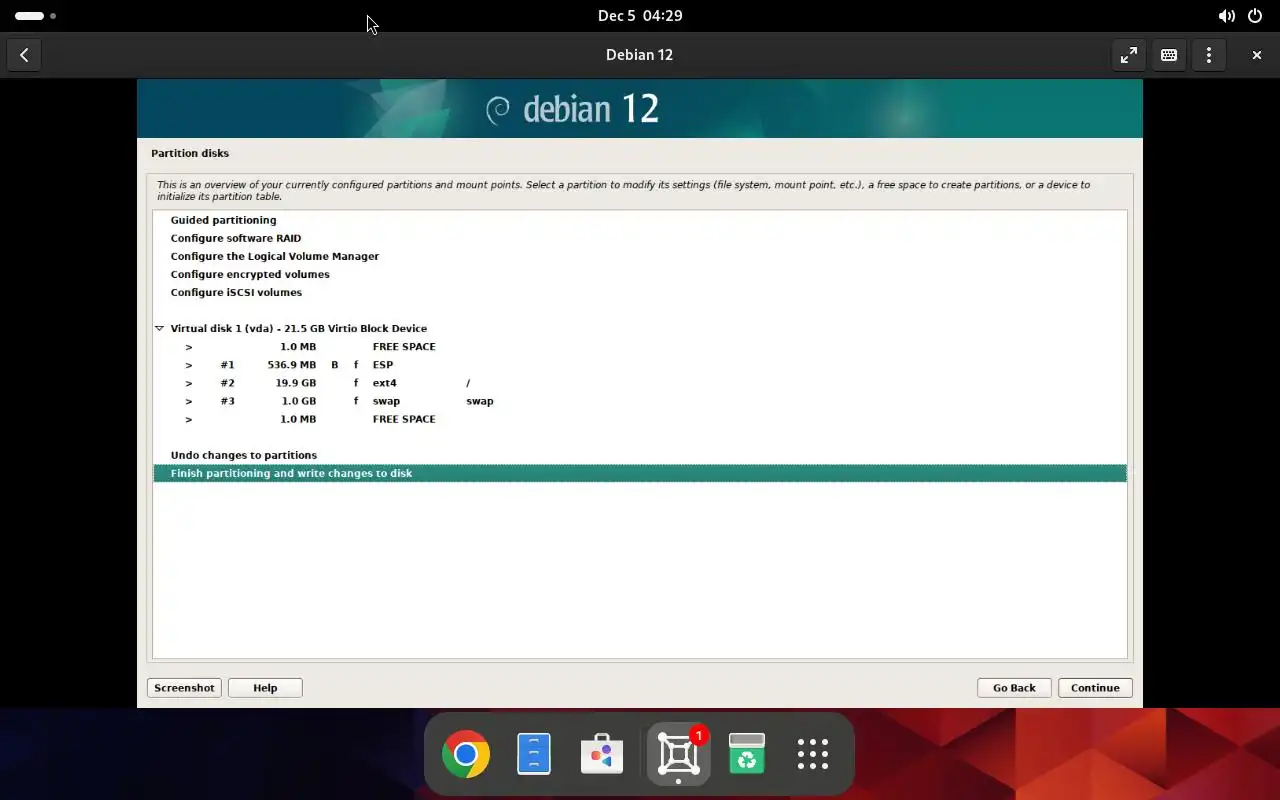Select Virtual disk 1 (vda) device row
Screen dimensions: 1280x800
point(640,328)
